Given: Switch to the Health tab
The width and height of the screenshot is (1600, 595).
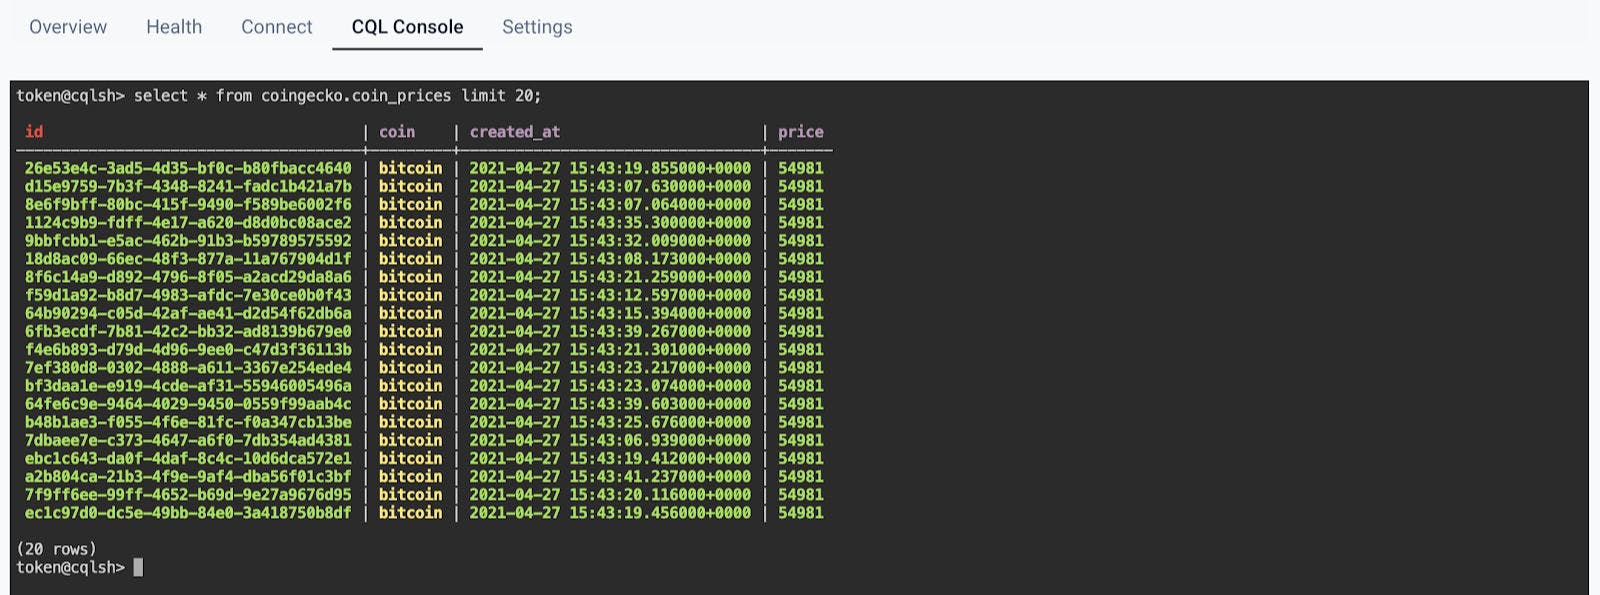Looking at the screenshot, I should [x=174, y=27].
